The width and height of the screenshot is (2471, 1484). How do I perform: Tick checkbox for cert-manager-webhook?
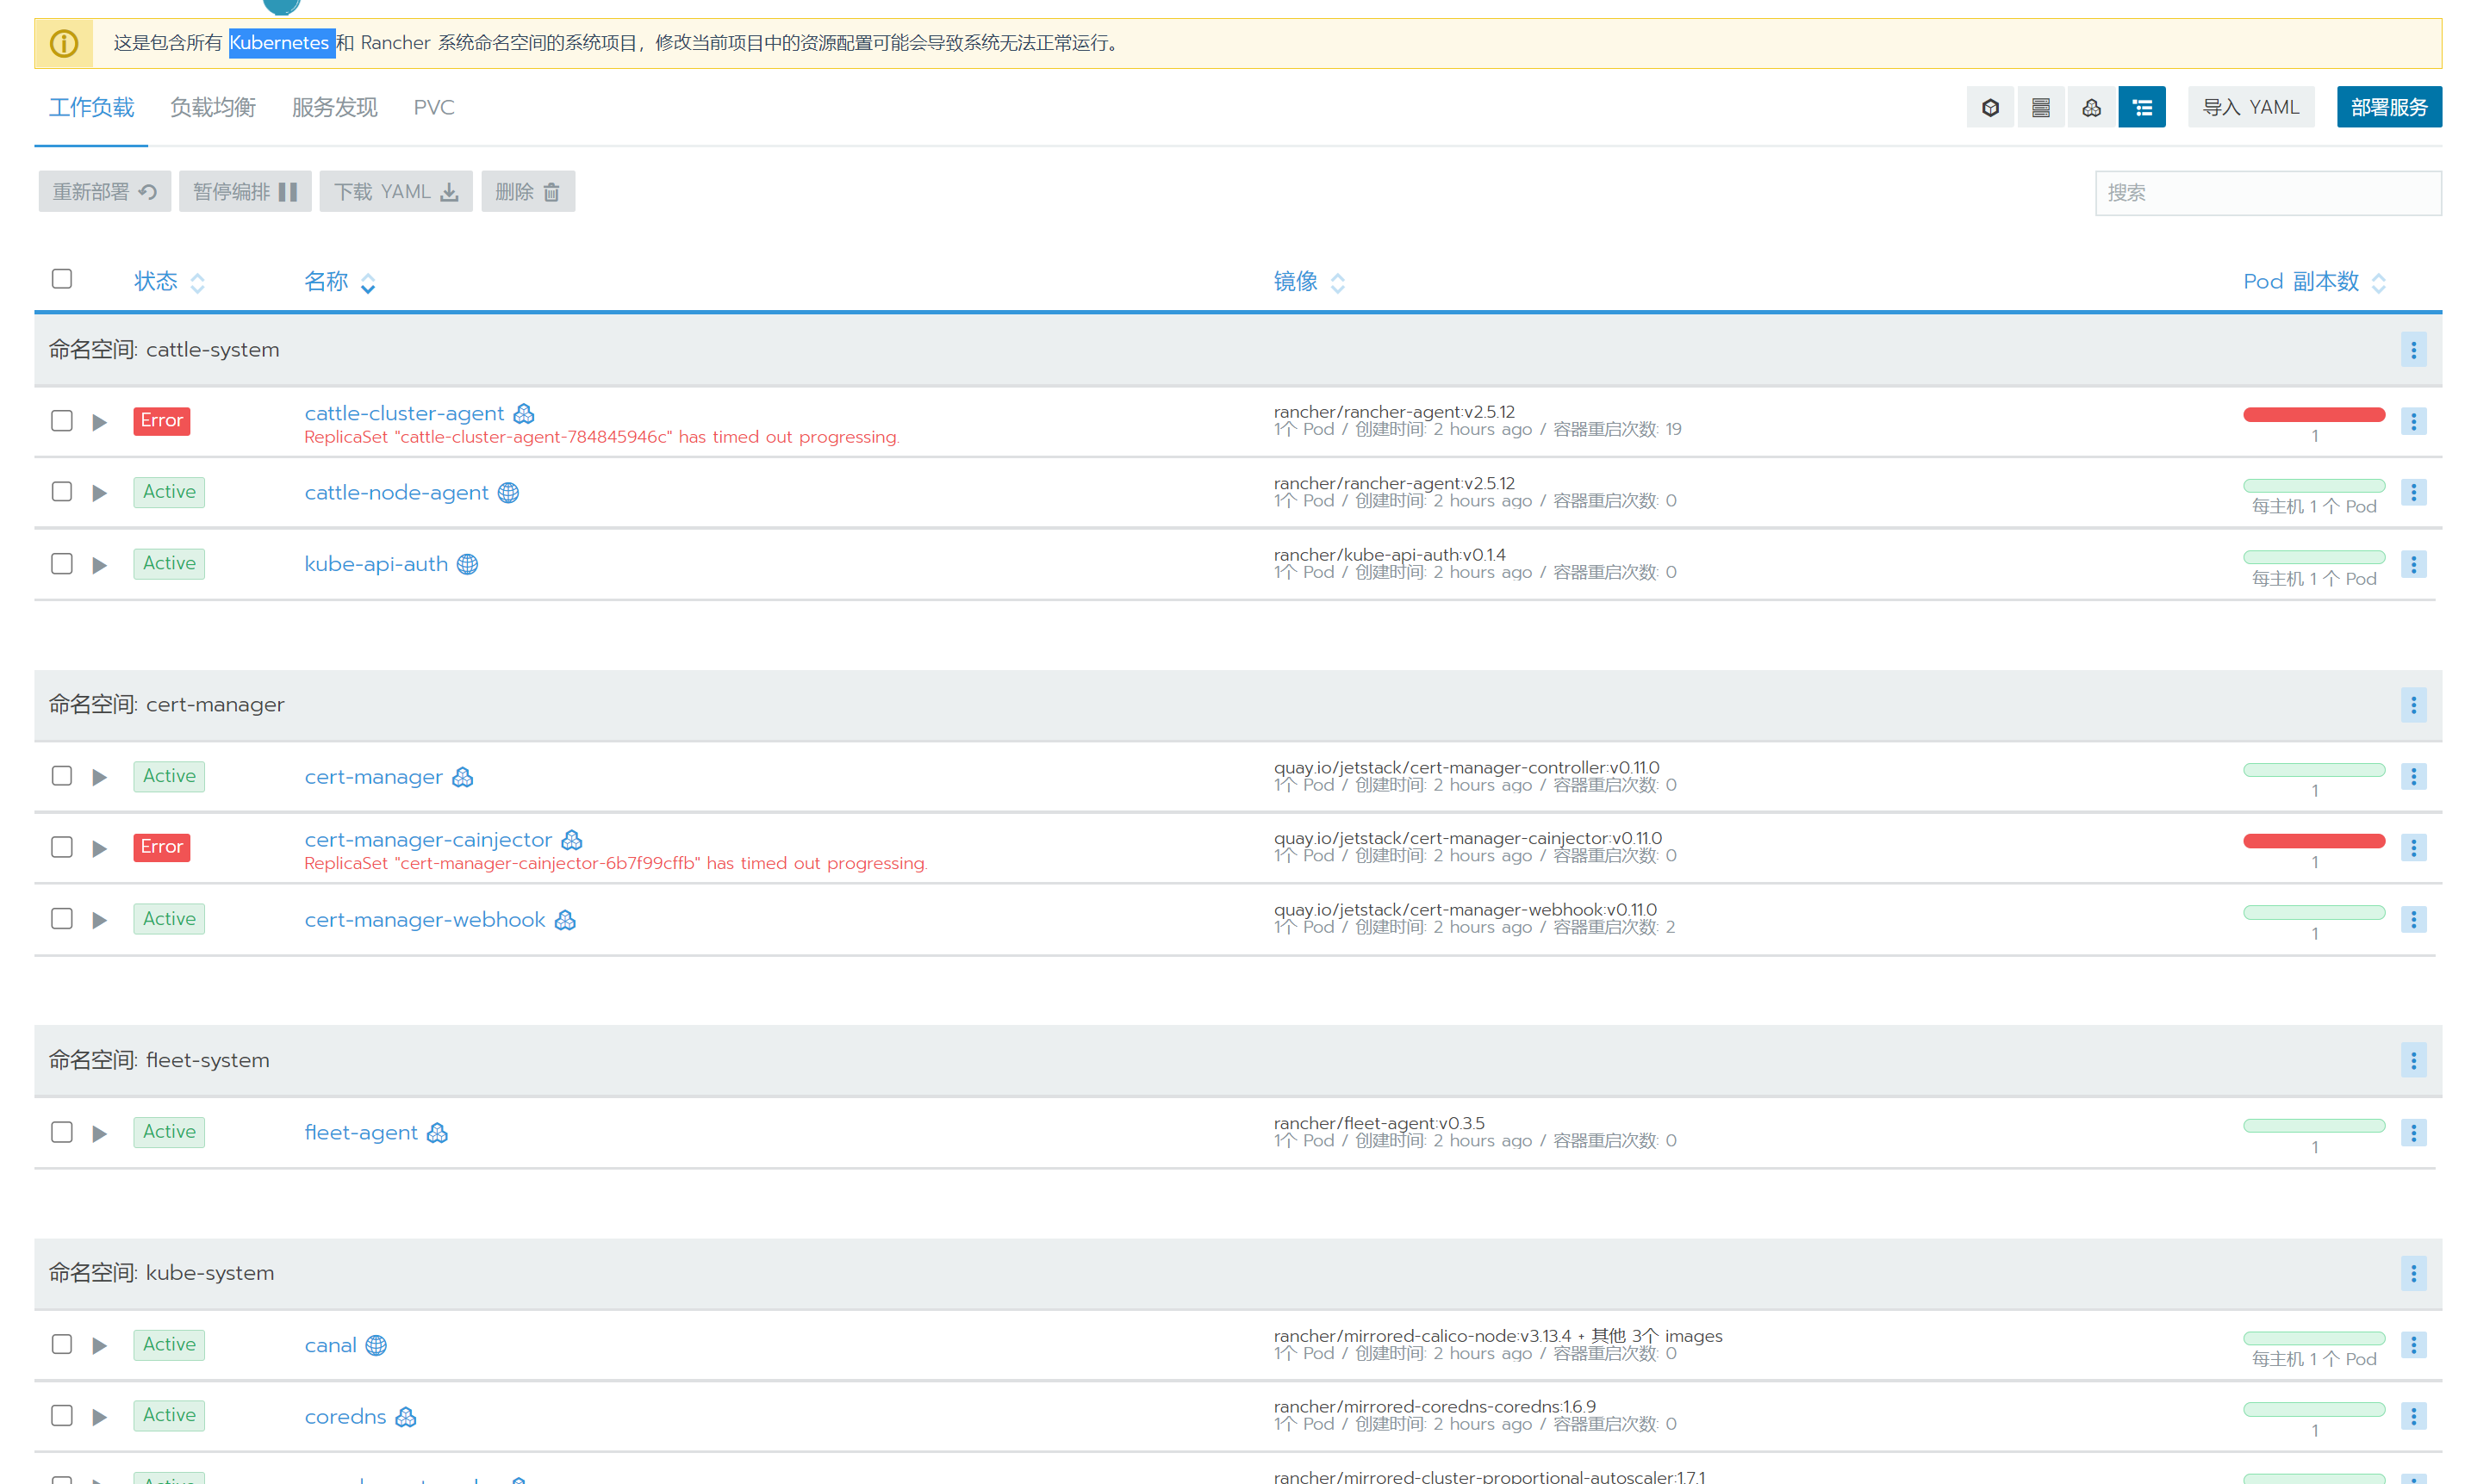[x=62, y=918]
